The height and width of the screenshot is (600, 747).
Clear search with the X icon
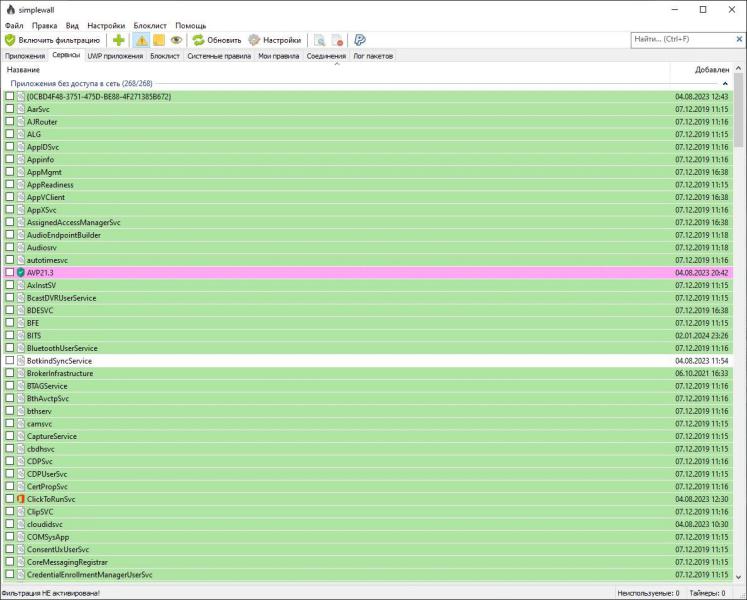pyautogui.click(x=739, y=40)
